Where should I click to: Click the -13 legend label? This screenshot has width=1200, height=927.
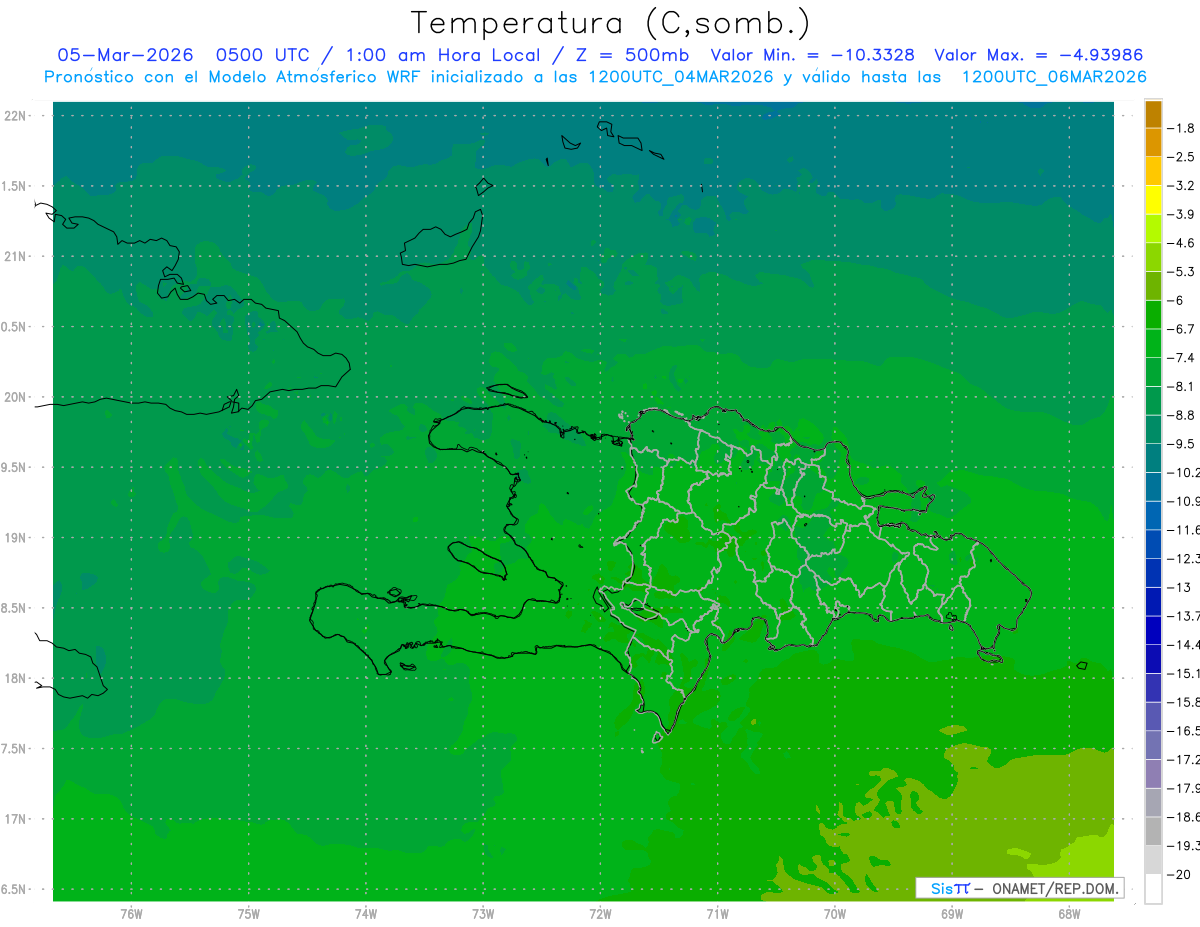click(1181, 587)
